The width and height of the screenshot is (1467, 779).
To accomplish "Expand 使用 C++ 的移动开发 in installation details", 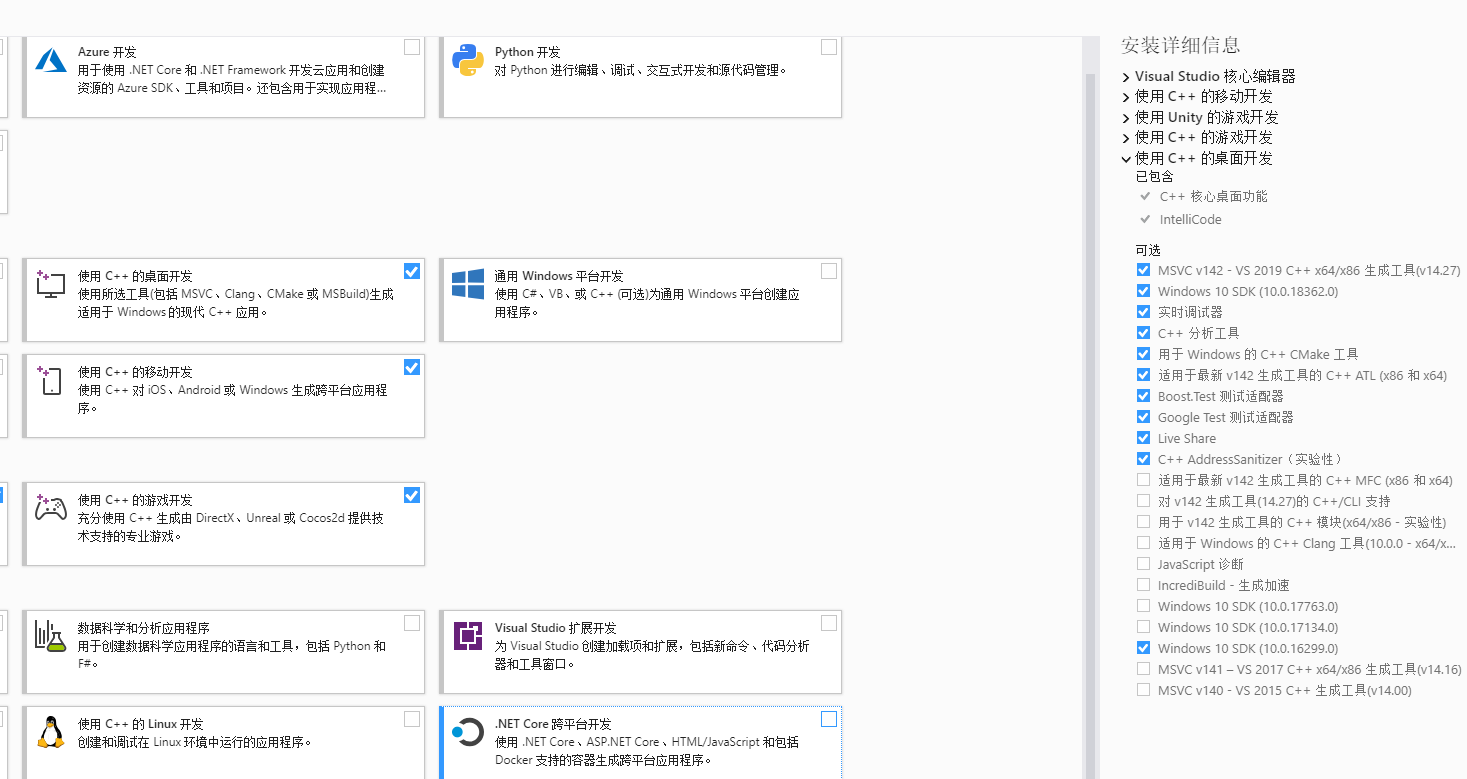I will (1127, 97).
